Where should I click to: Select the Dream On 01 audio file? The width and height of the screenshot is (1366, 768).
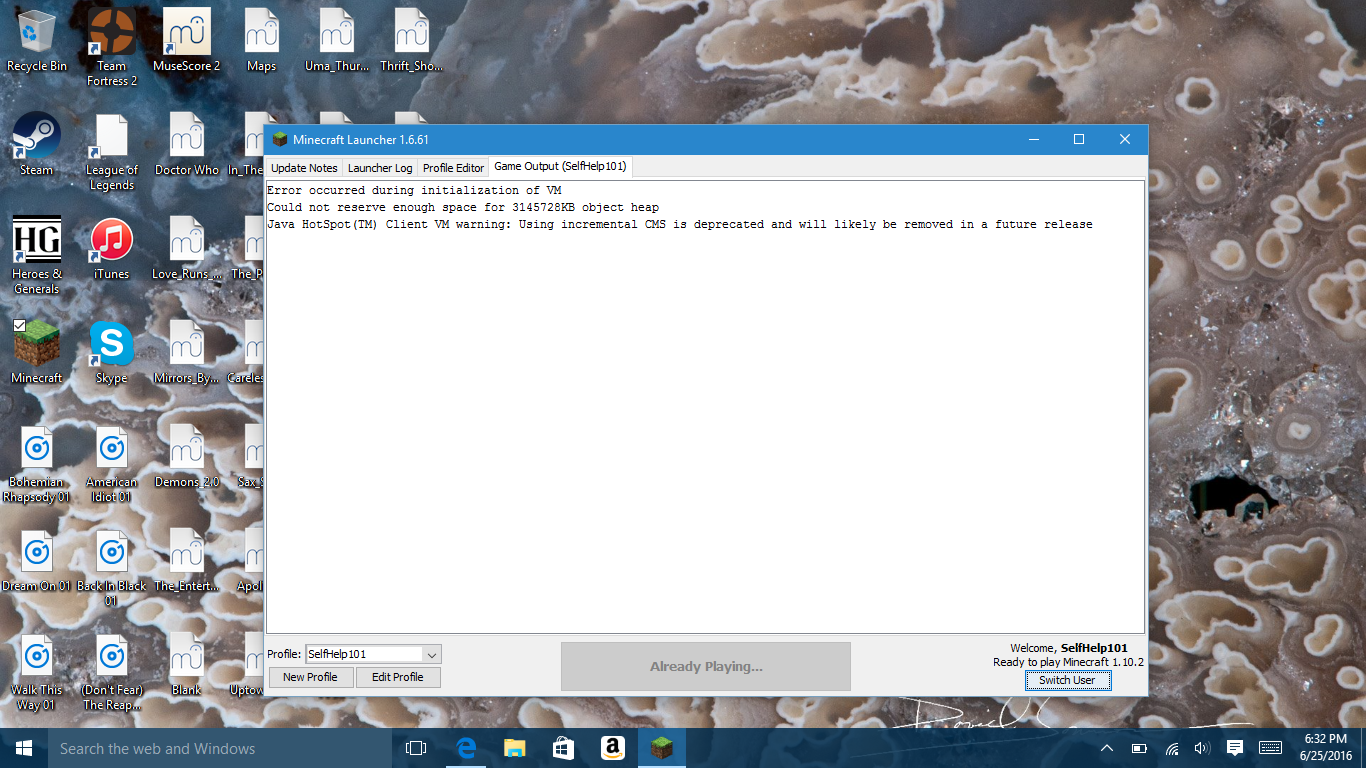point(37,561)
